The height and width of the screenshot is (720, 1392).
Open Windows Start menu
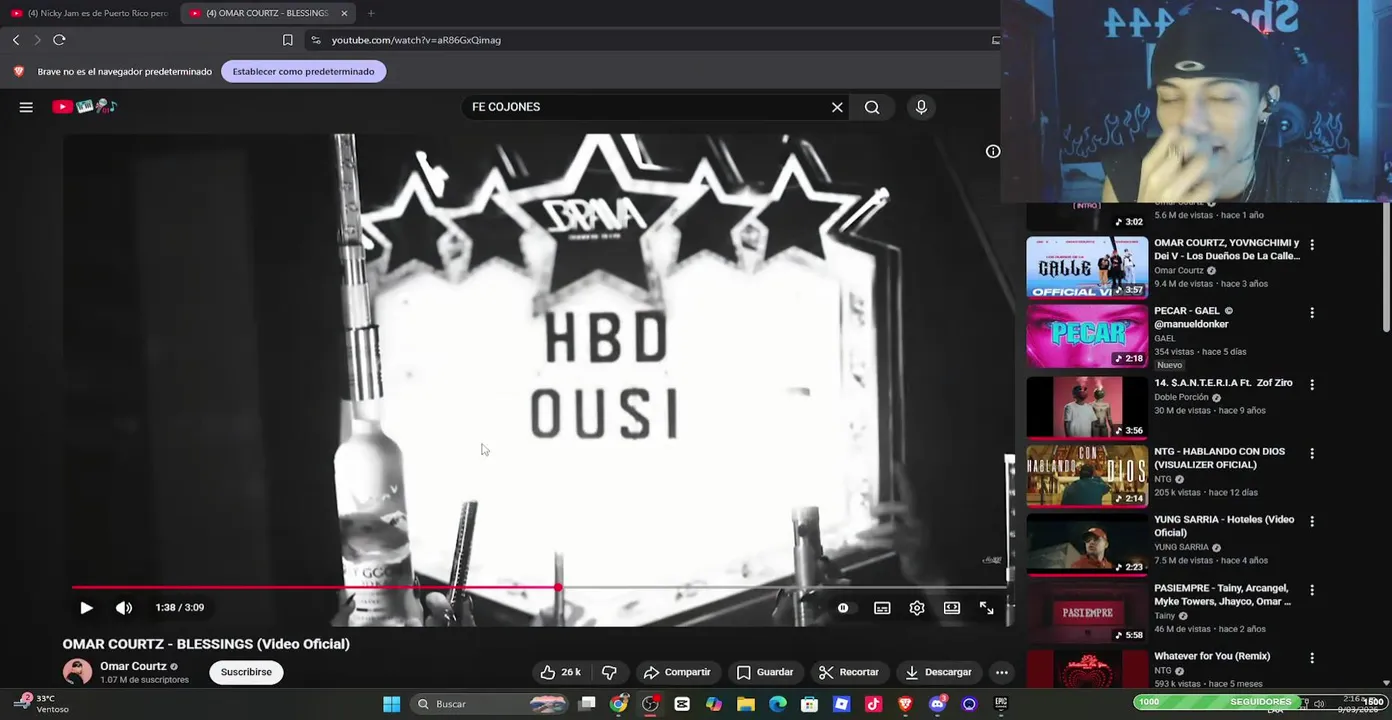click(x=392, y=704)
